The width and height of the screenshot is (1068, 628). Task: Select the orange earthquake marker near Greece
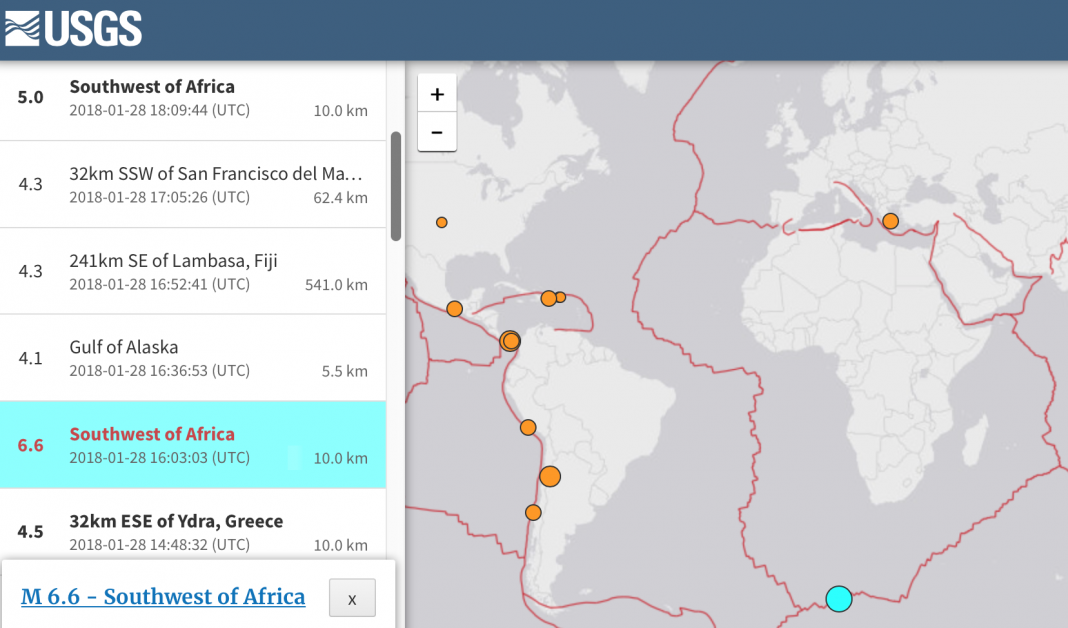coord(890,220)
